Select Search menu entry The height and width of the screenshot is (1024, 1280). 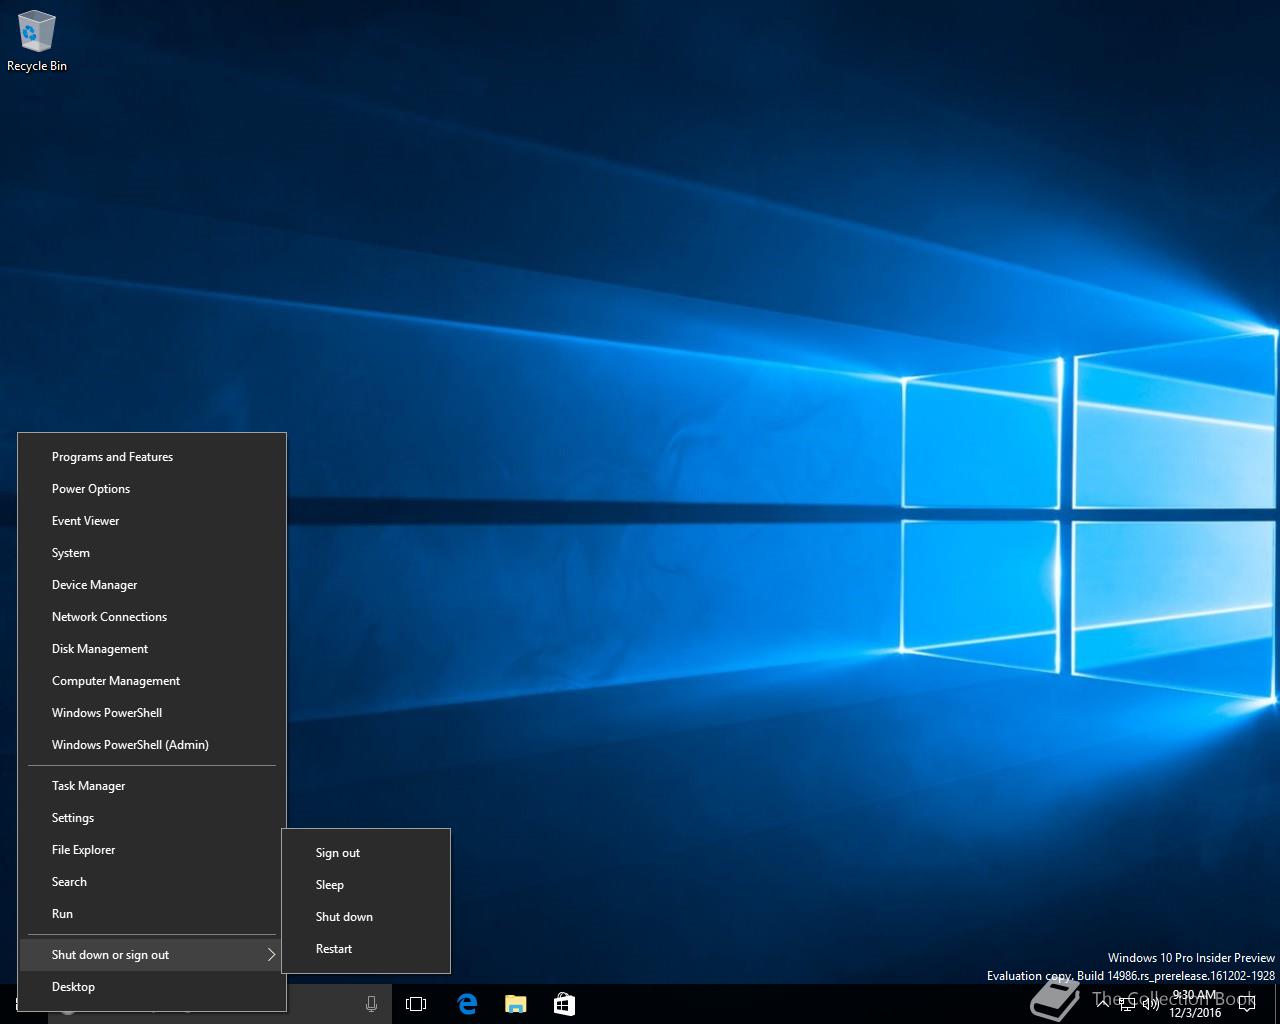coord(152,882)
